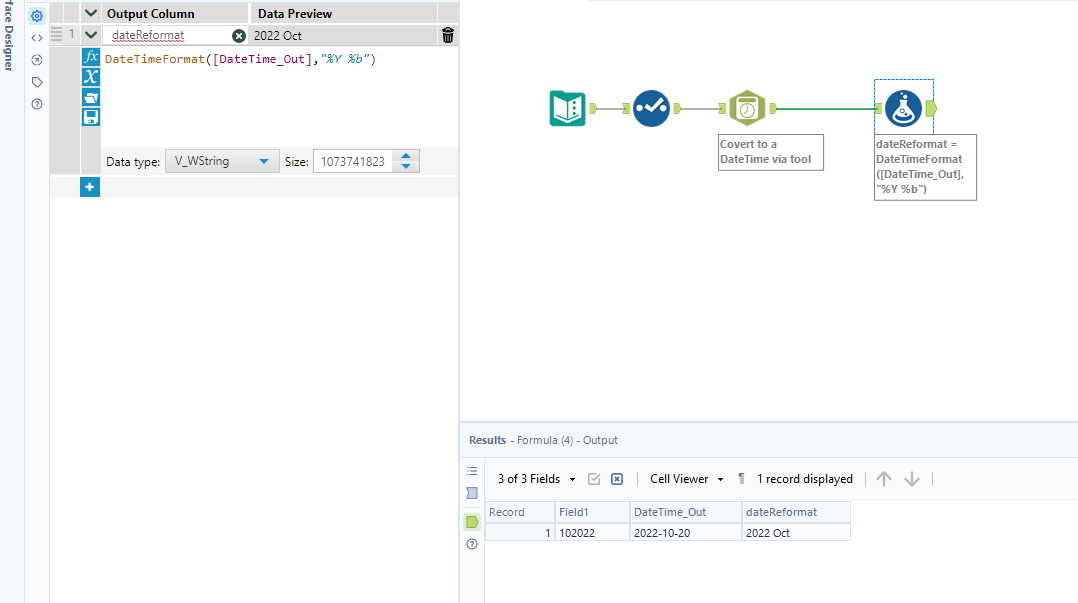This screenshot has height=603, width=1078.
Task: Save the expression using the disk icon
Action: click(90, 116)
